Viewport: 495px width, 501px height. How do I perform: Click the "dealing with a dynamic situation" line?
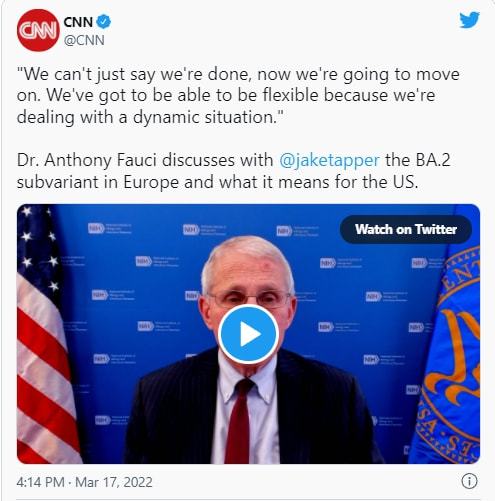pyautogui.click(x=150, y=117)
